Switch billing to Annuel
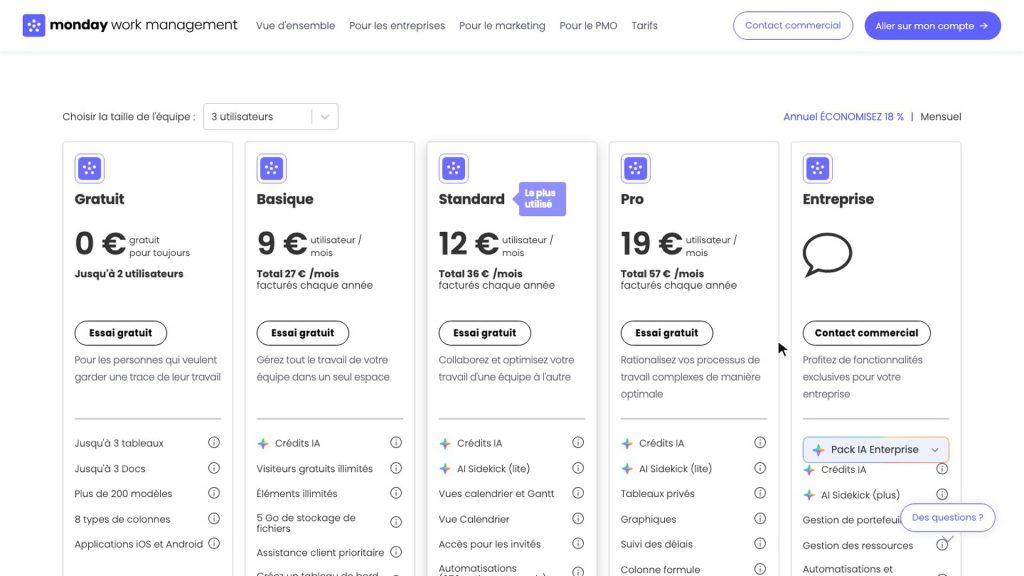Viewport: 1024px width, 576px height. click(x=843, y=117)
